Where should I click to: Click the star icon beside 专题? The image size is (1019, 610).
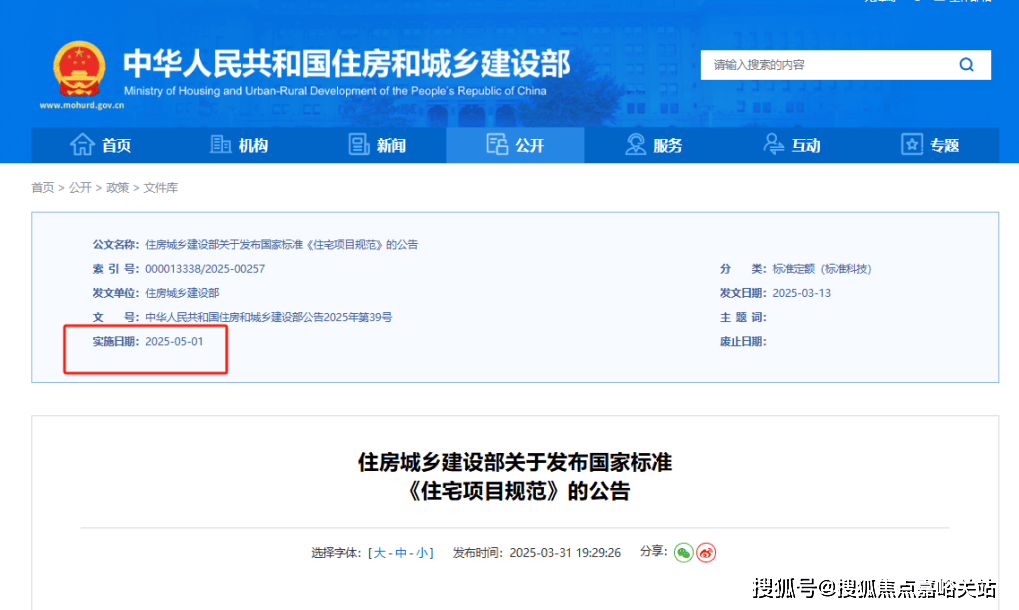912,145
